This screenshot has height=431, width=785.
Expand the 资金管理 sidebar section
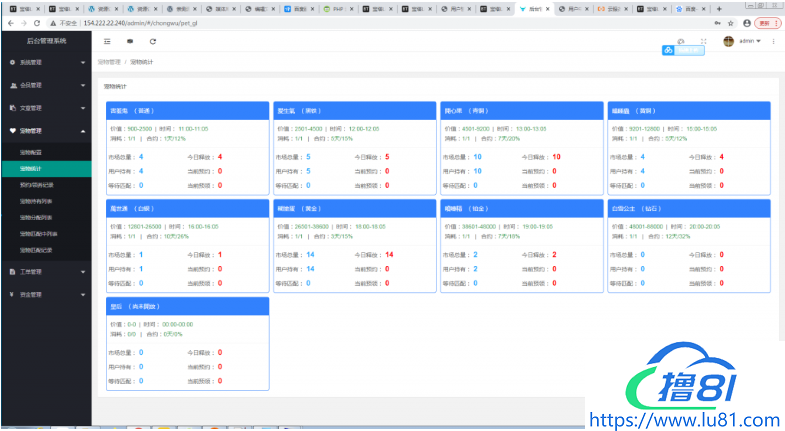point(45,295)
